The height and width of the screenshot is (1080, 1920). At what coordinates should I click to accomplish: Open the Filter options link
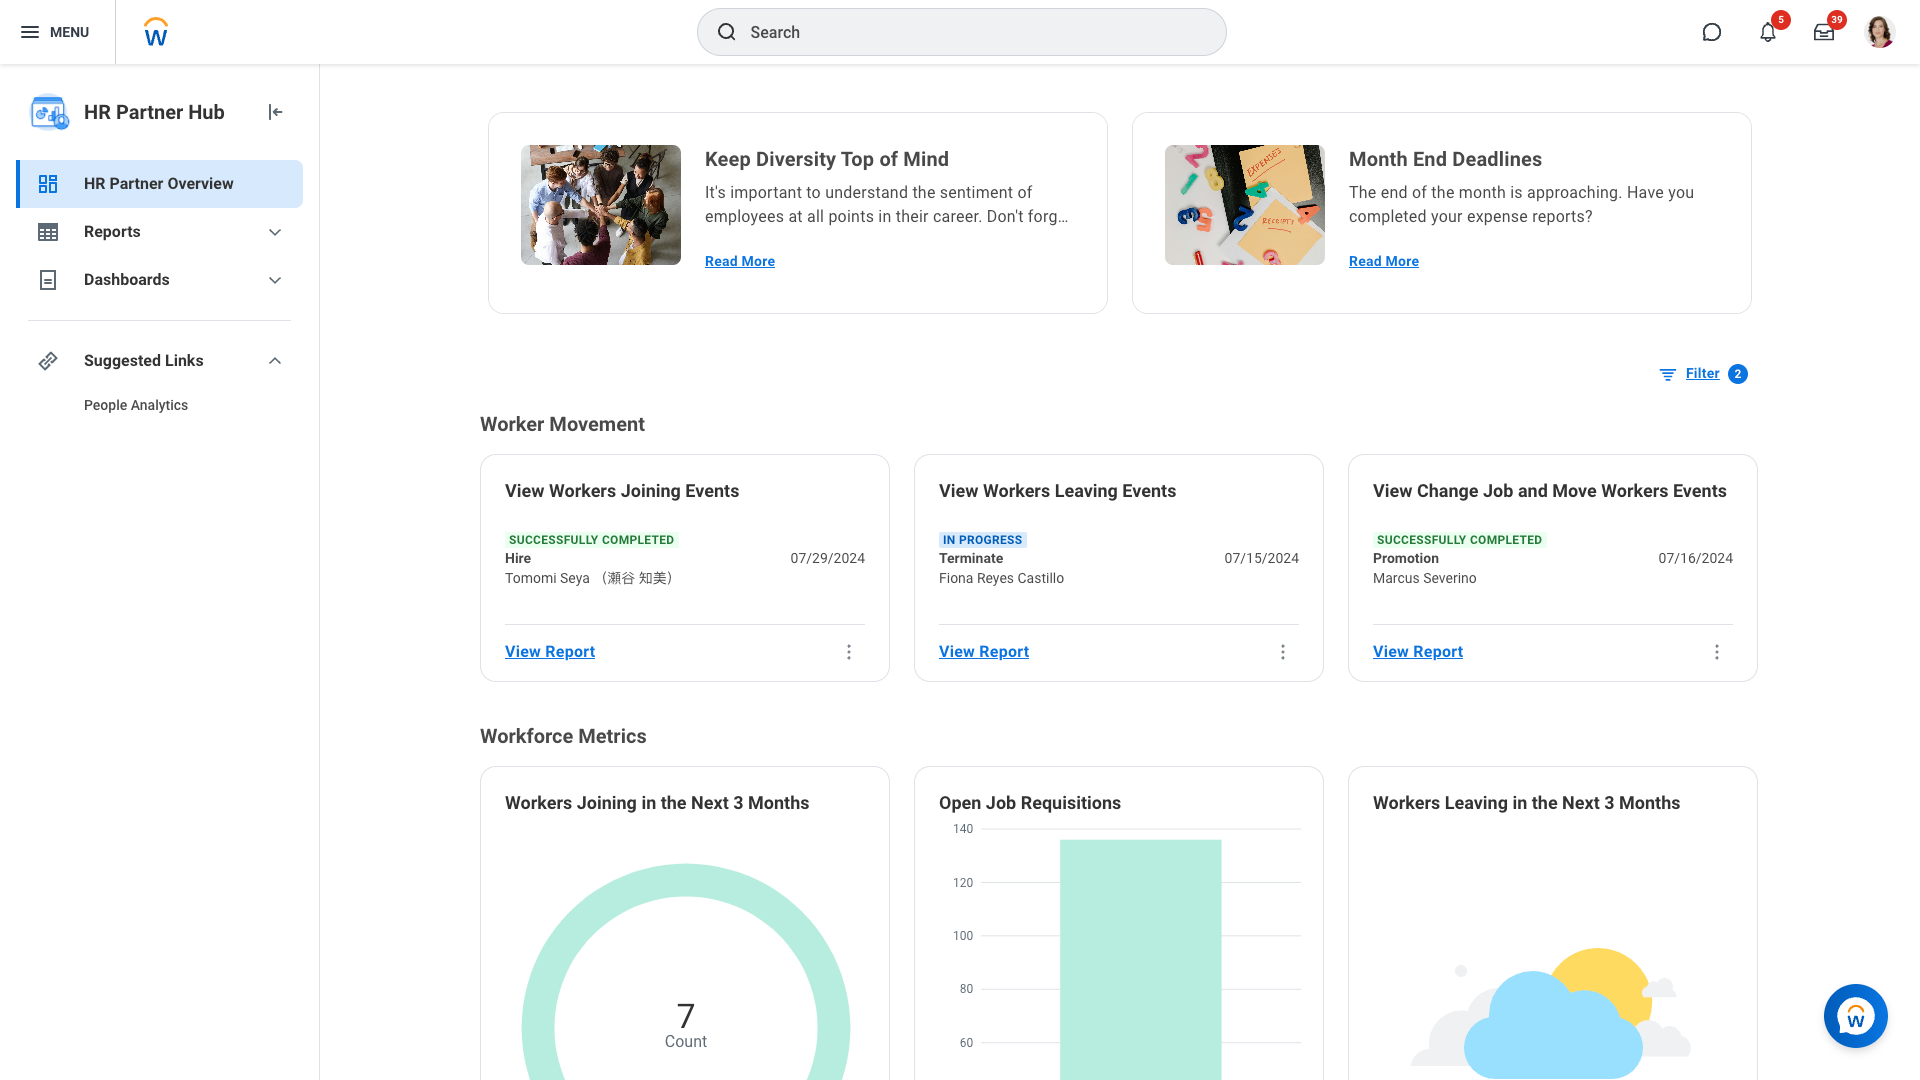(1702, 373)
